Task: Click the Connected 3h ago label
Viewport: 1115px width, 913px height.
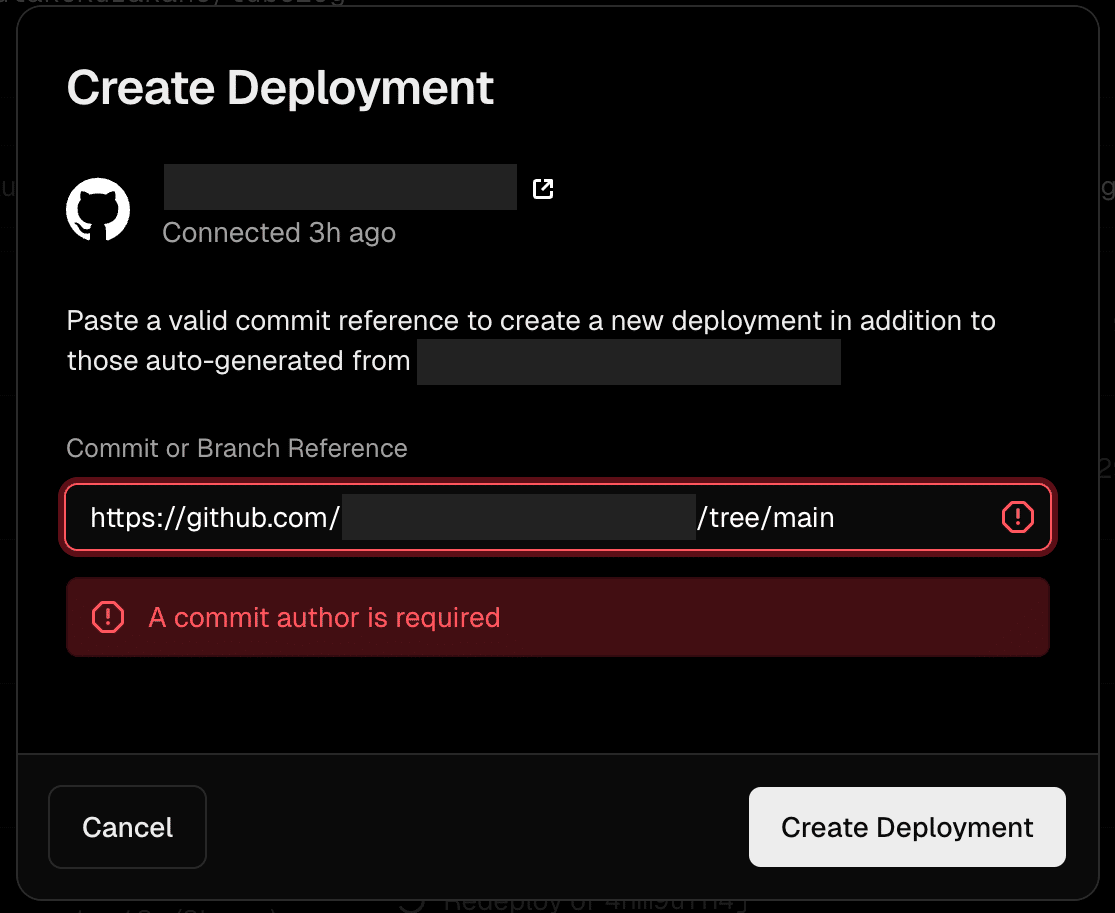Action: pyautogui.click(x=280, y=232)
